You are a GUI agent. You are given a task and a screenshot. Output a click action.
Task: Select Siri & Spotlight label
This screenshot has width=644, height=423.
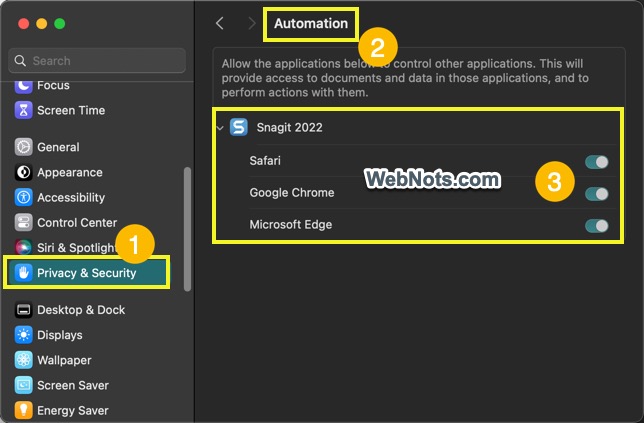click(77, 248)
